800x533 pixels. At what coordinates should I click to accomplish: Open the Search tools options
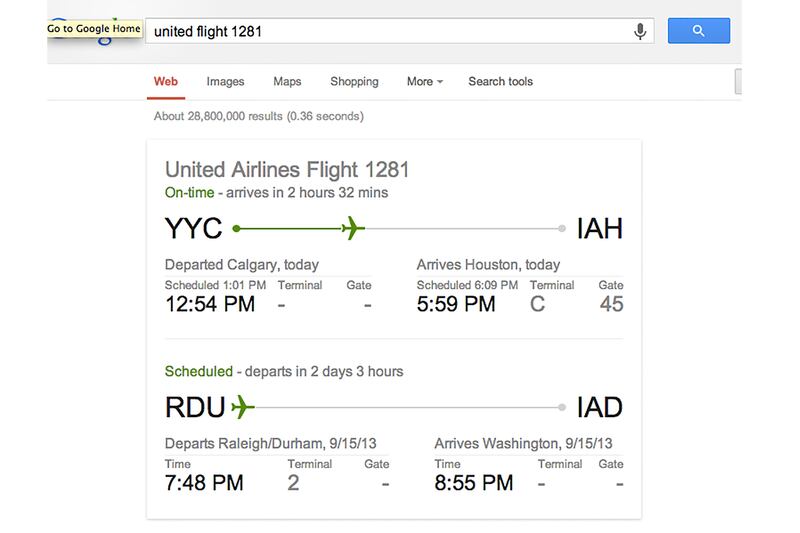[x=500, y=82]
